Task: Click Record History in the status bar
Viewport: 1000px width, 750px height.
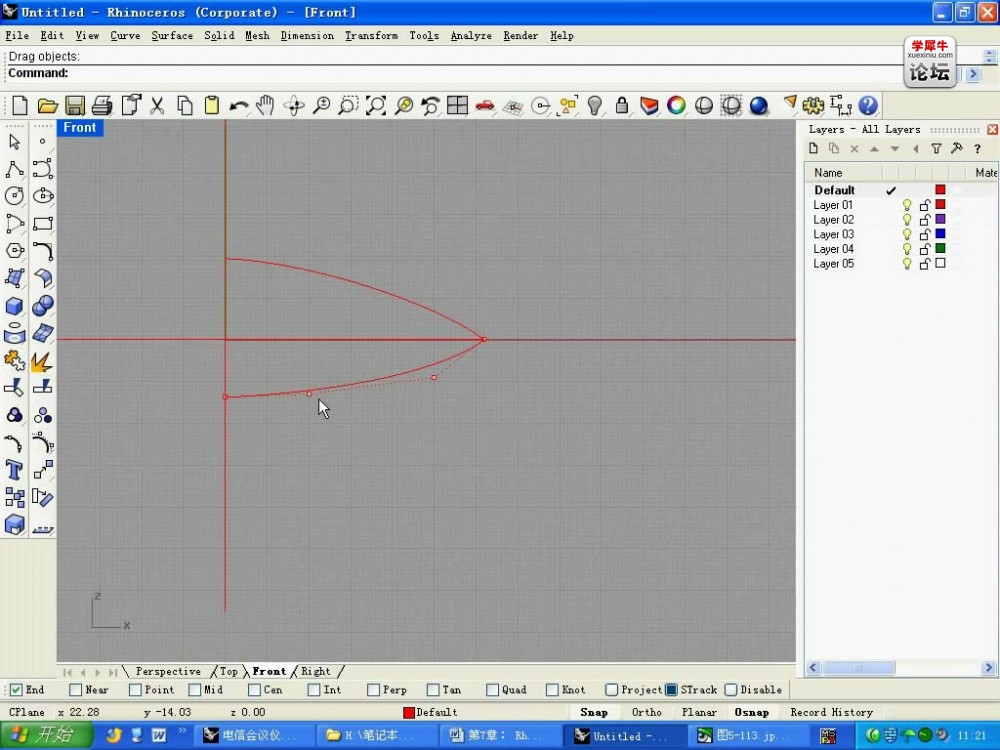Action: pyautogui.click(x=832, y=712)
